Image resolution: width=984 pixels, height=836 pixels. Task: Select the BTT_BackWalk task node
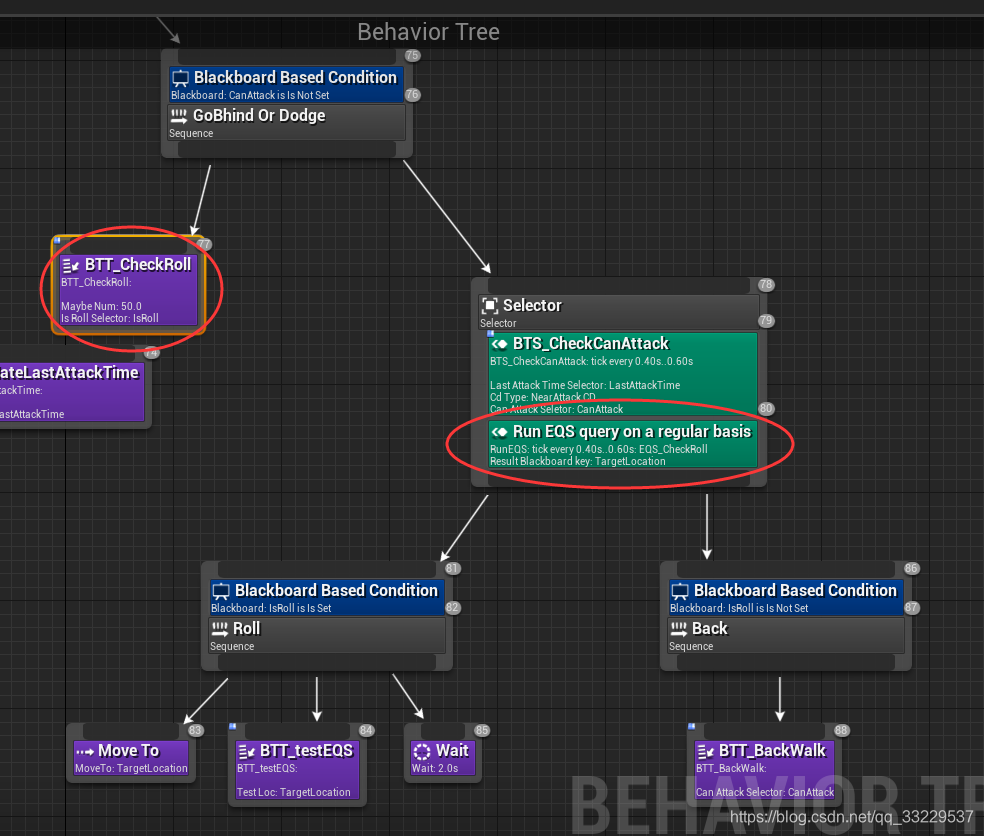pos(764,769)
